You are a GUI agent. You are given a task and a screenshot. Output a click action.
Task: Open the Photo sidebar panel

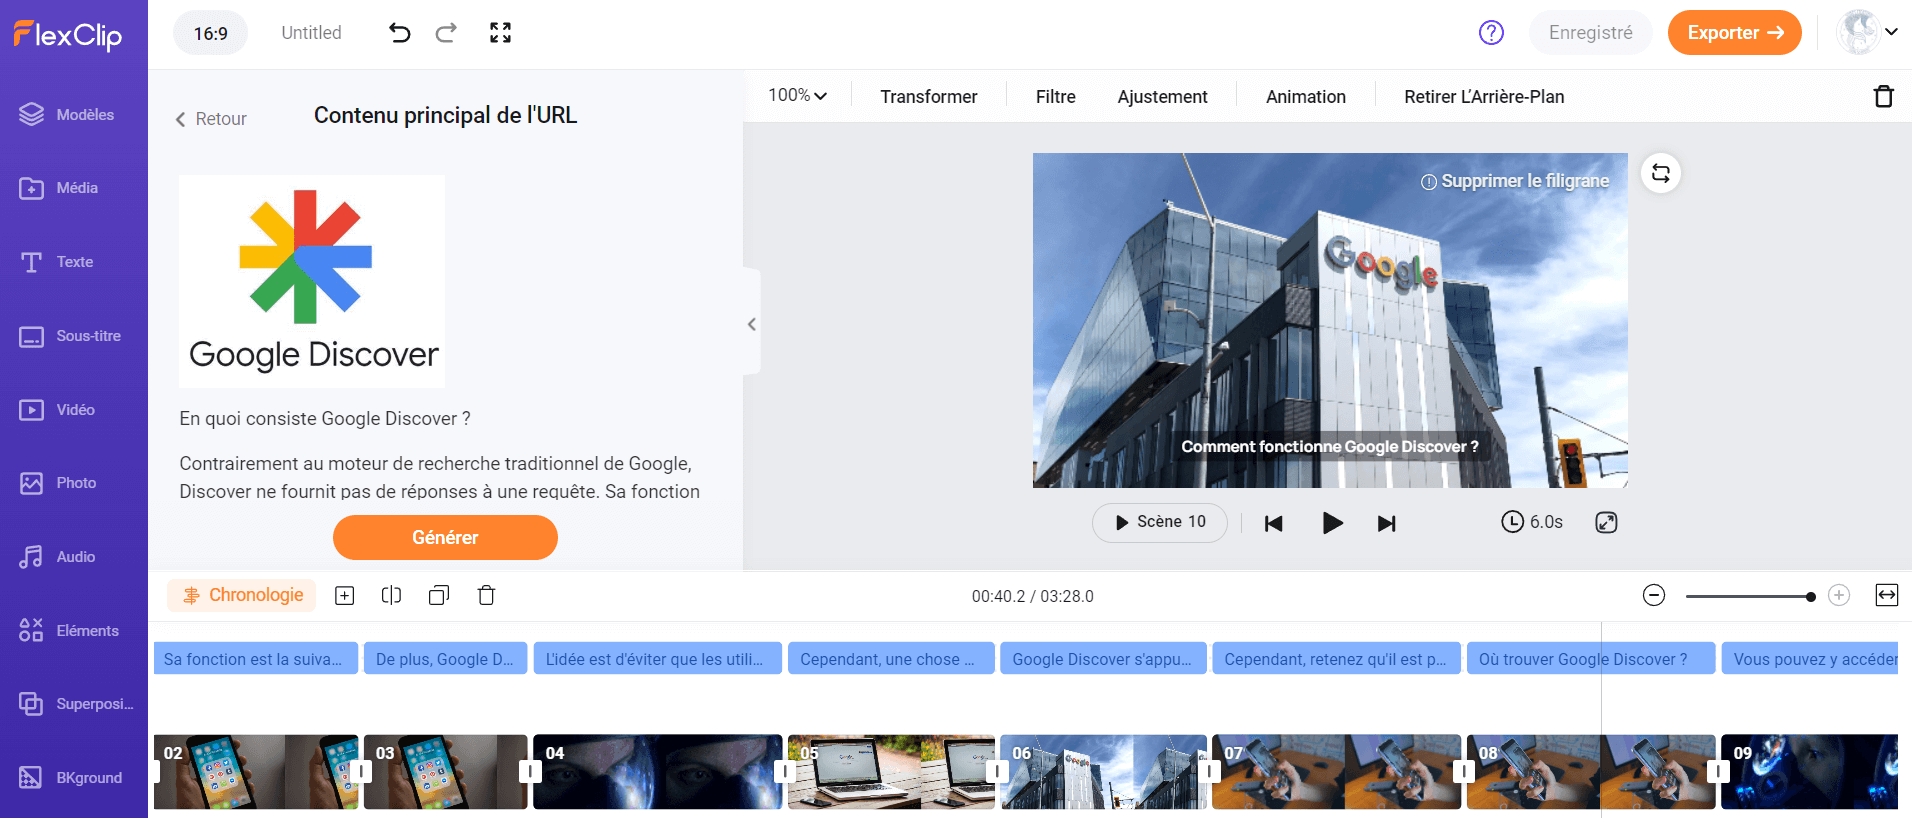click(58, 483)
